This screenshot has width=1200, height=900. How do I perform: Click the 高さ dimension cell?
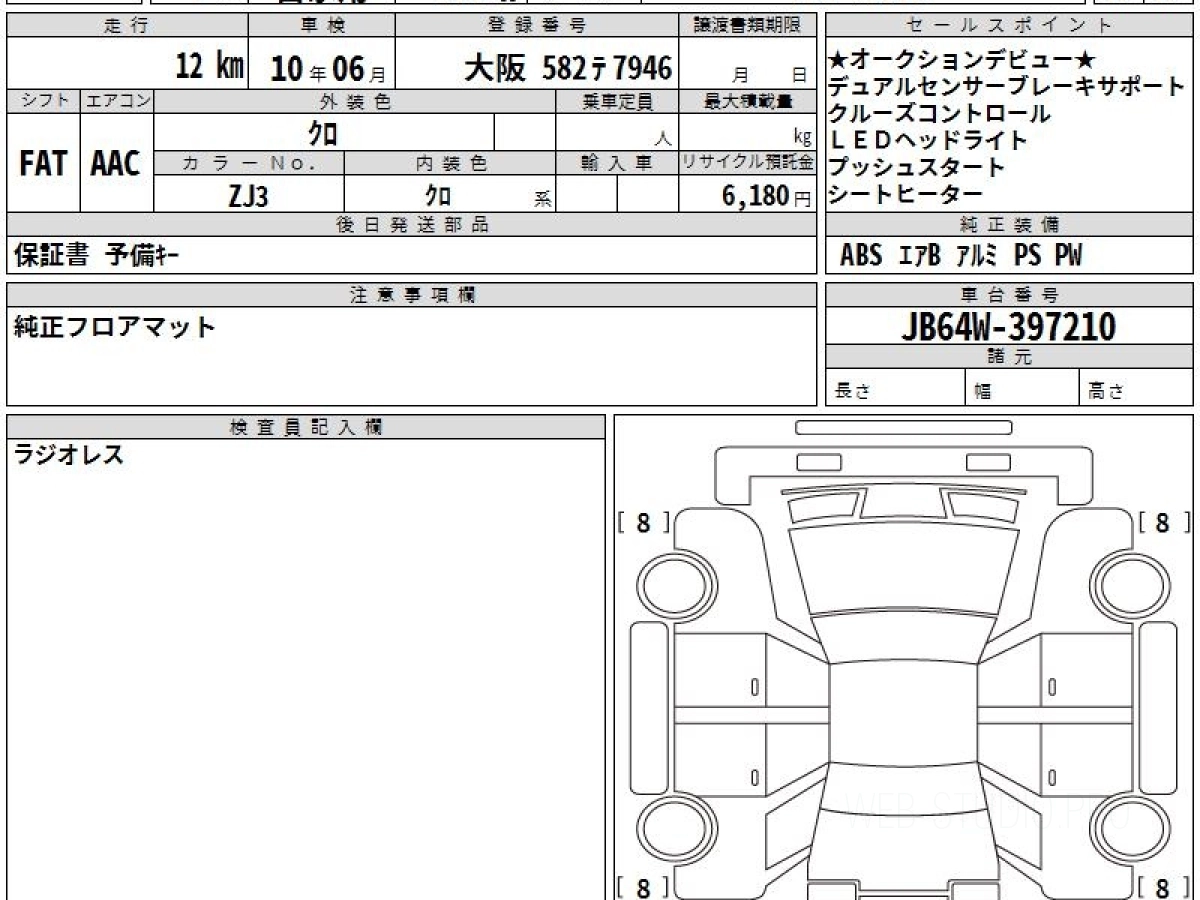pos(1137,388)
